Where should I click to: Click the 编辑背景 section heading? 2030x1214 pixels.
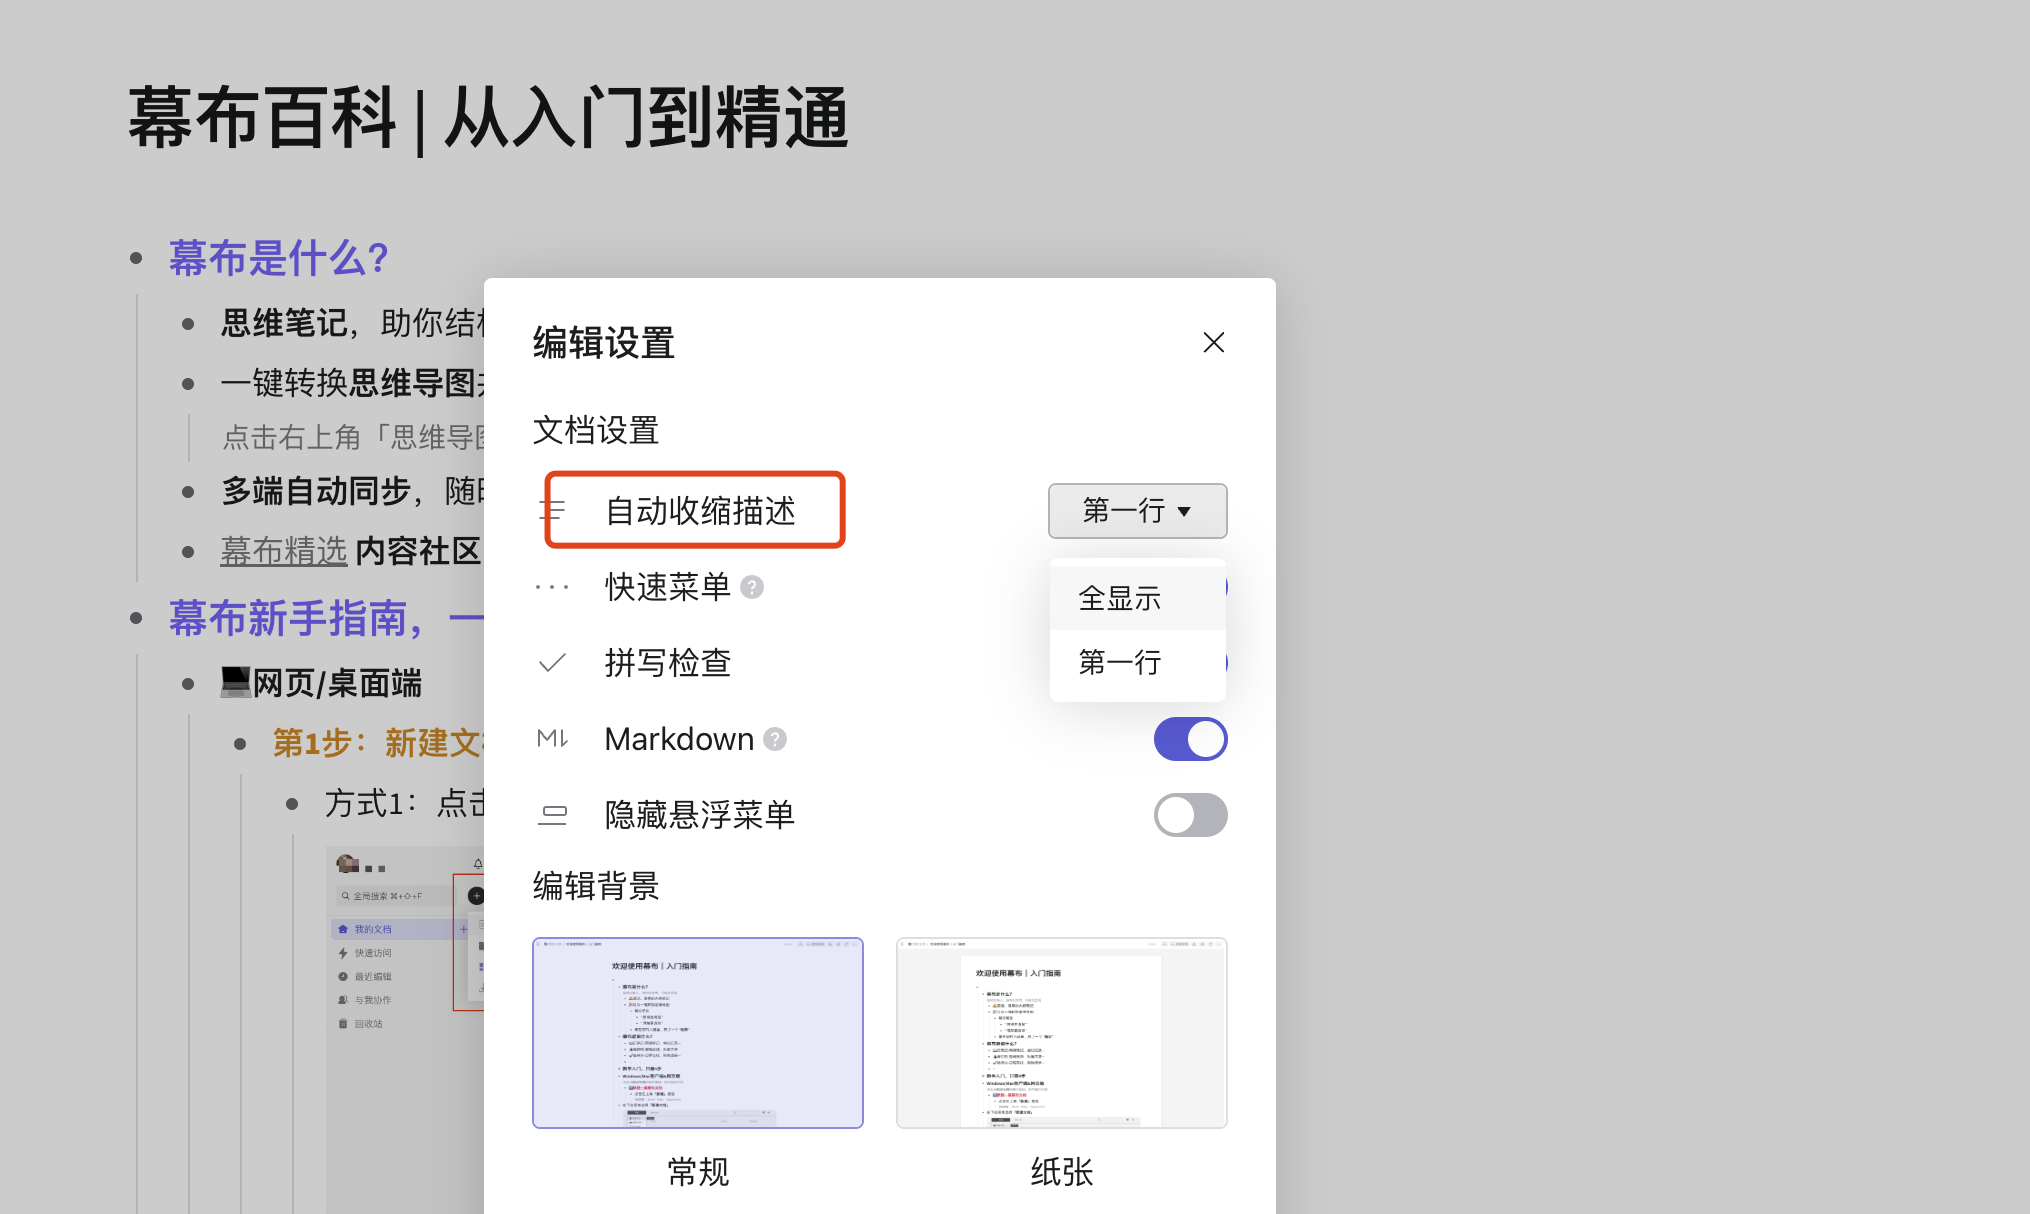(596, 887)
